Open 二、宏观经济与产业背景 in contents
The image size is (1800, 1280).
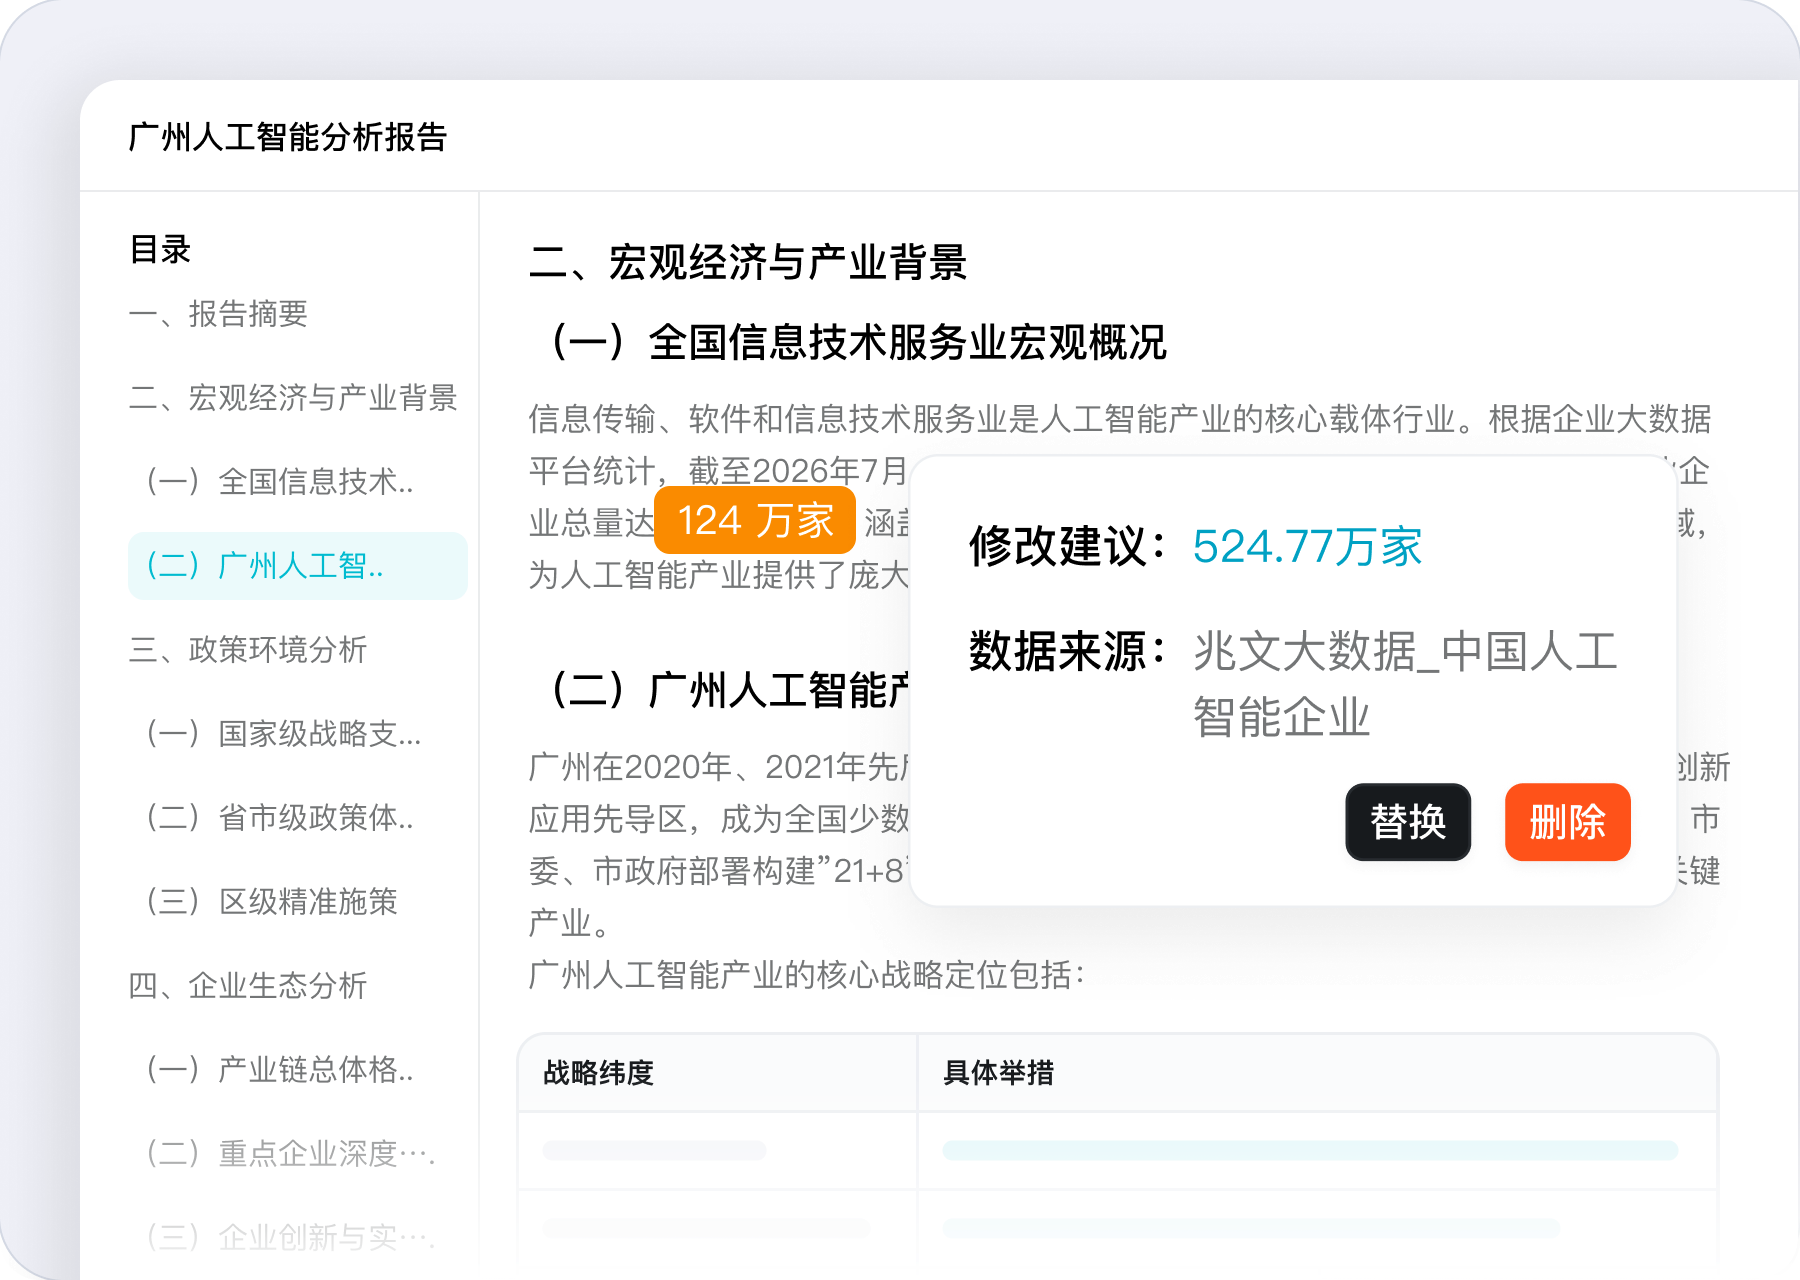click(x=293, y=398)
